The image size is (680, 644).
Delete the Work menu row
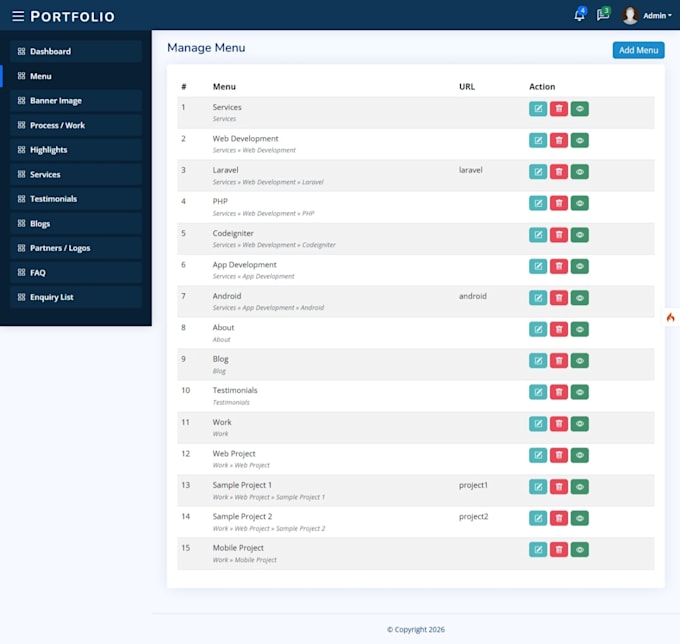(559, 424)
